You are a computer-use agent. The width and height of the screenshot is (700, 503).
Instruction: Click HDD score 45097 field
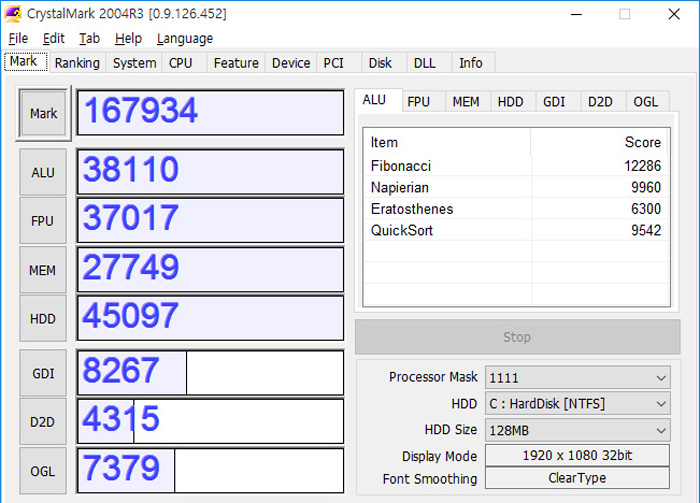pos(210,318)
